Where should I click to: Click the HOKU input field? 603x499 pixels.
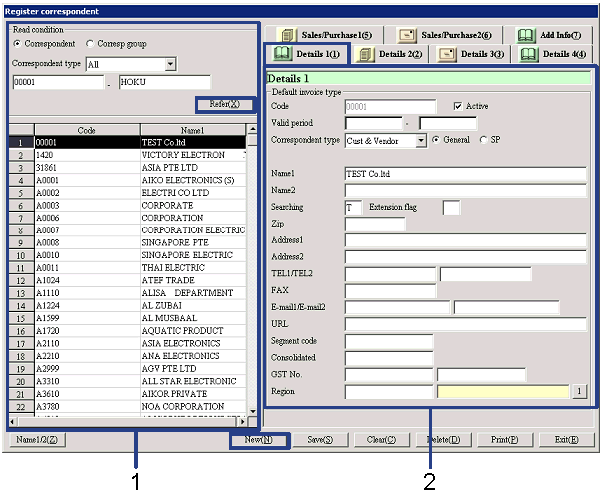coord(165,82)
